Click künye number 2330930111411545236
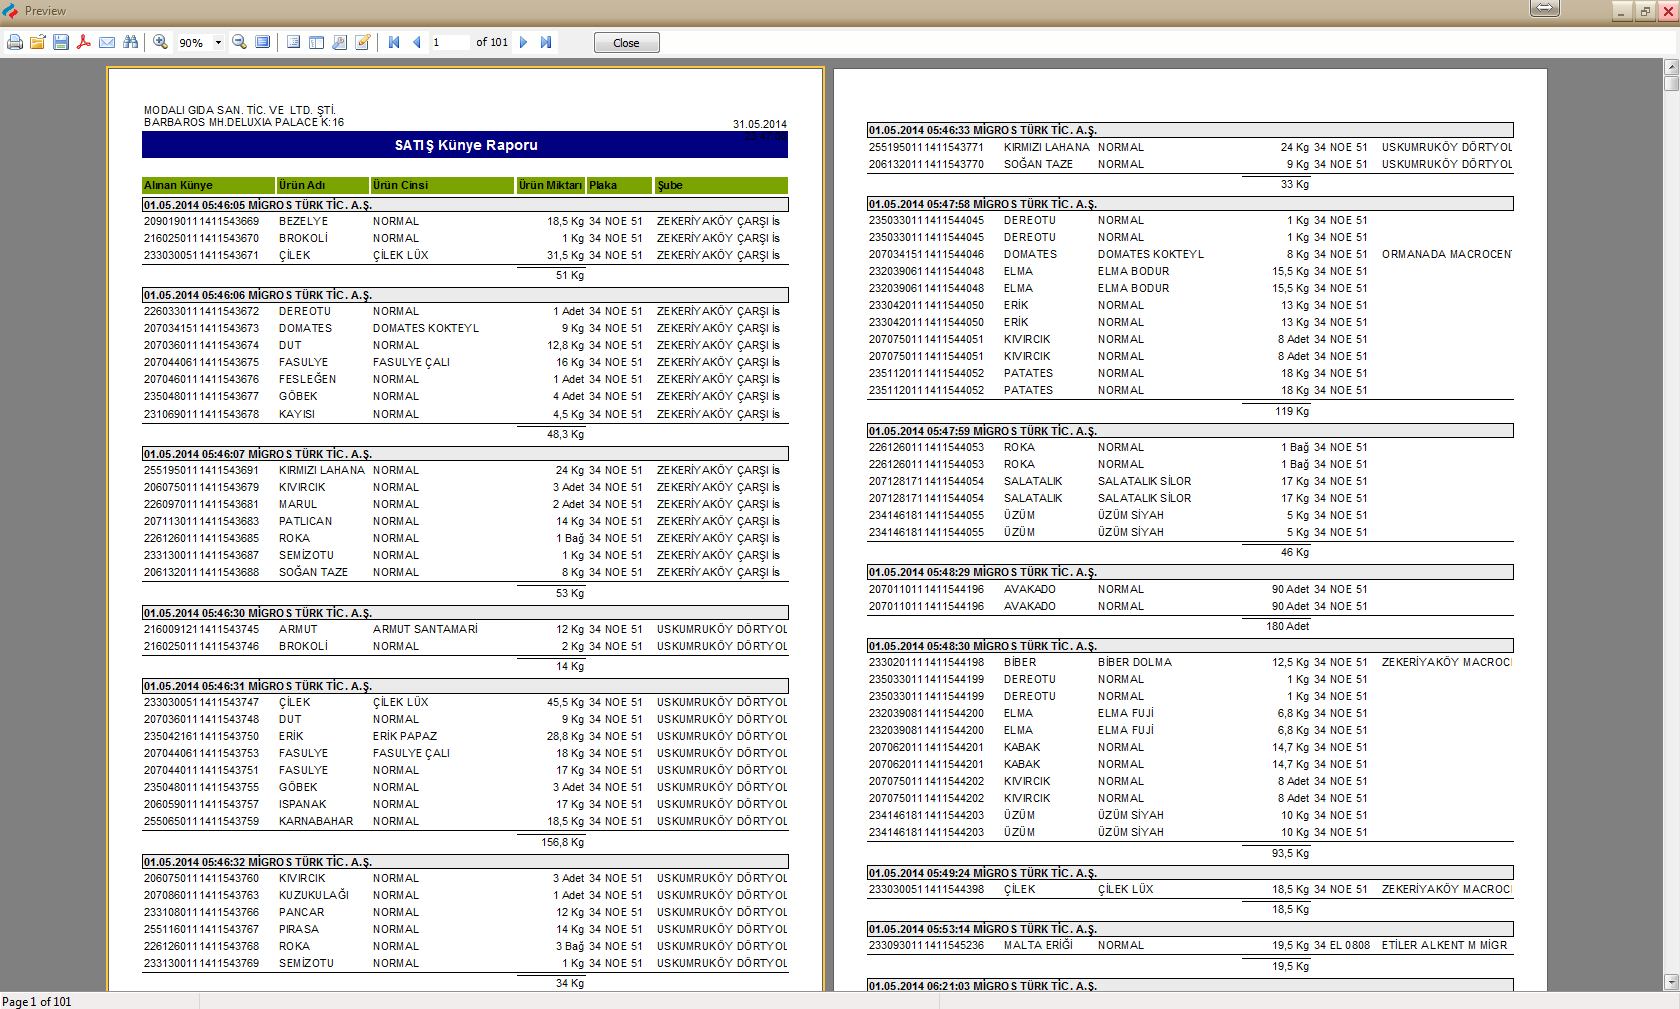 [x=926, y=945]
